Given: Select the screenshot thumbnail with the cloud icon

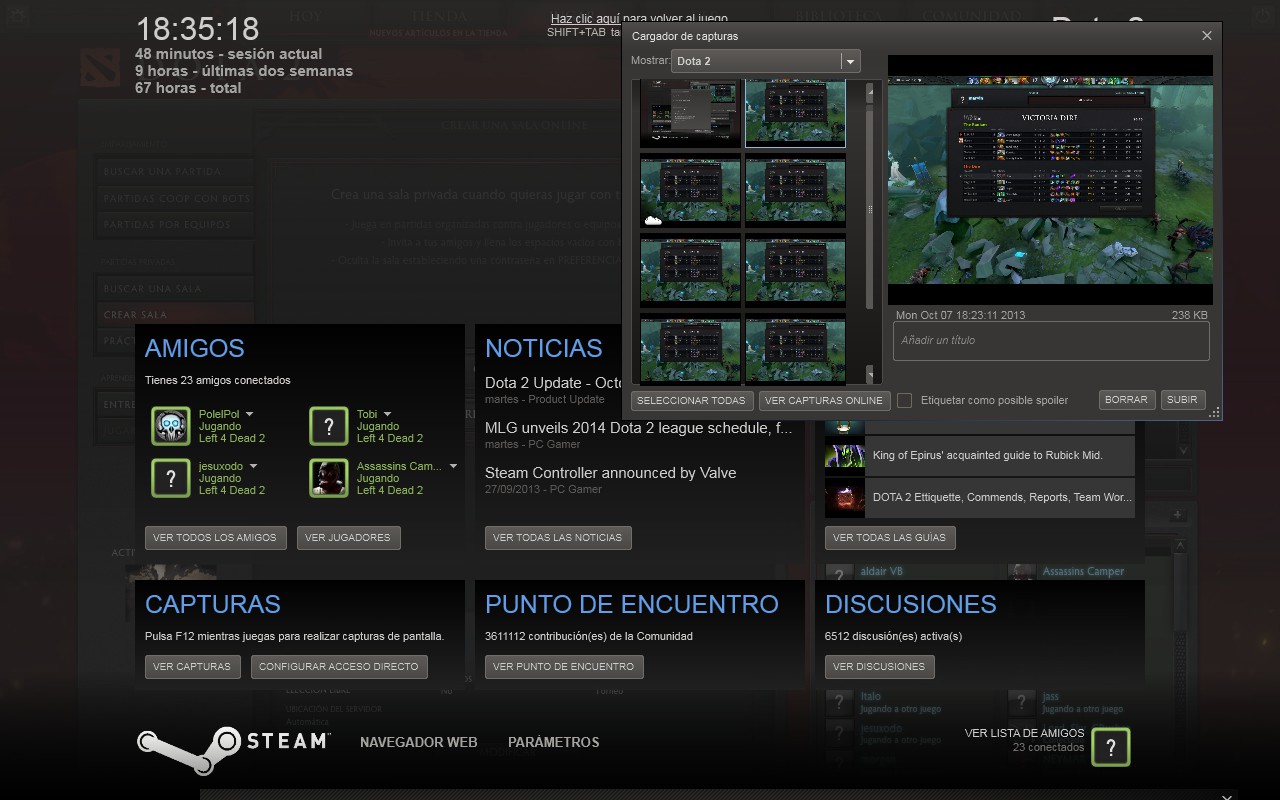Looking at the screenshot, I should pos(691,190).
